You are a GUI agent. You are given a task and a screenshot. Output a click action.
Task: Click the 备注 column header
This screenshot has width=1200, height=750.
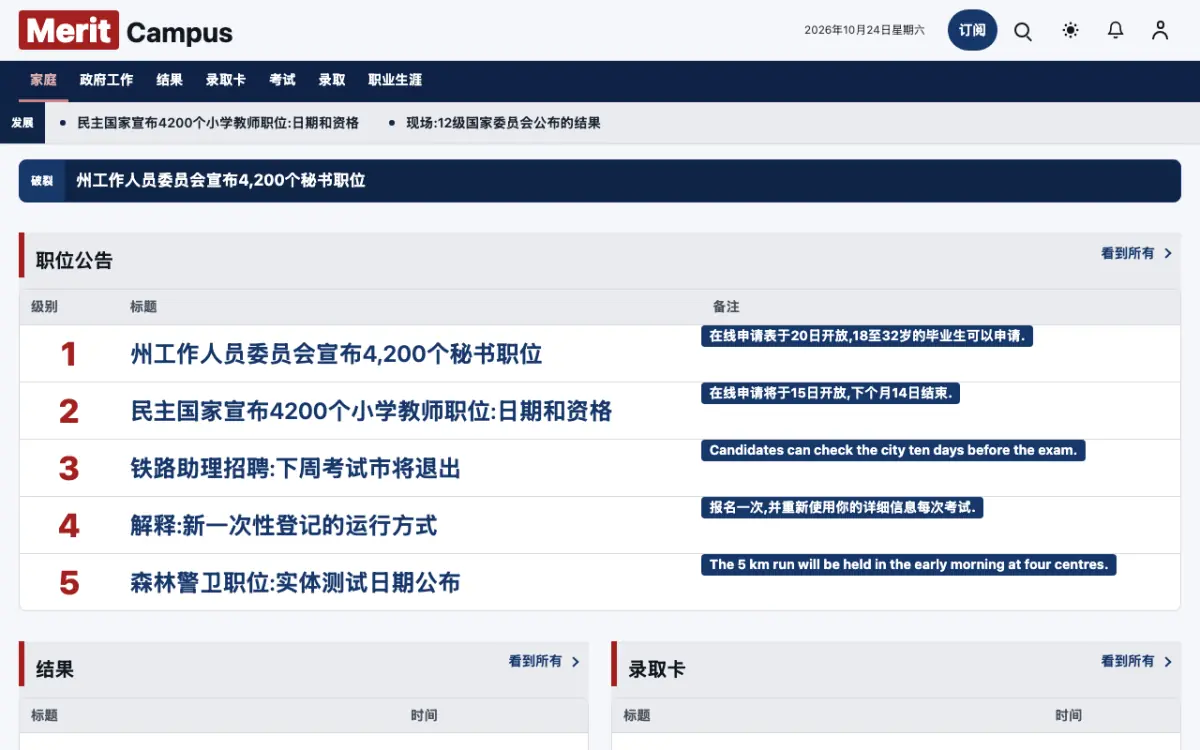point(726,307)
